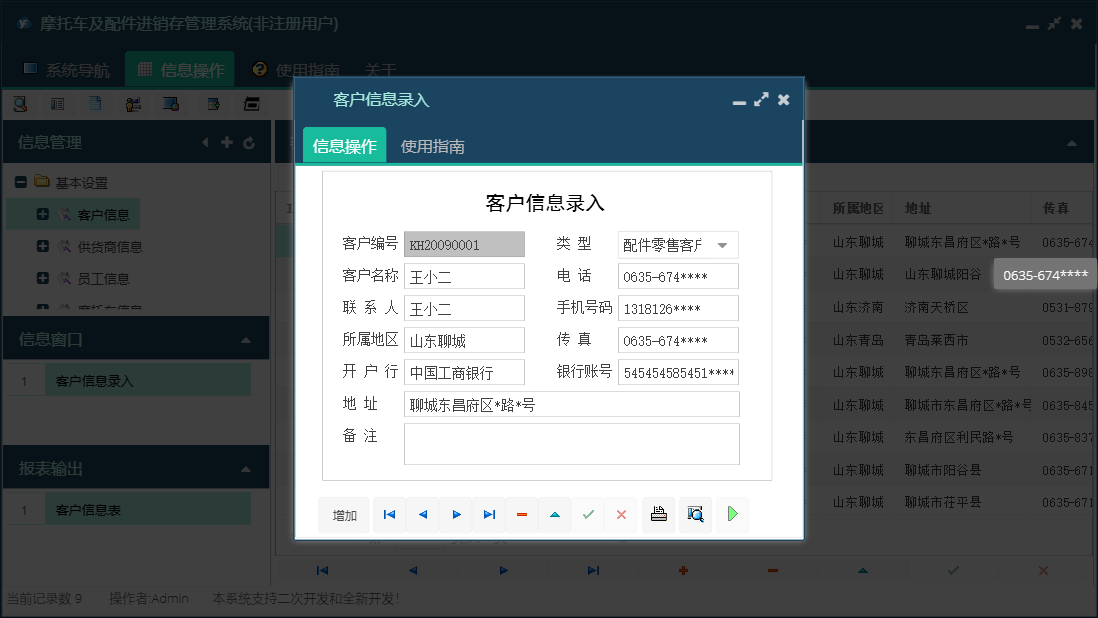This screenshot has height=618, width=1098.
Task: Open print preview in the customer entry dialog
Action: pyautogui.click(x=695, y=514)
